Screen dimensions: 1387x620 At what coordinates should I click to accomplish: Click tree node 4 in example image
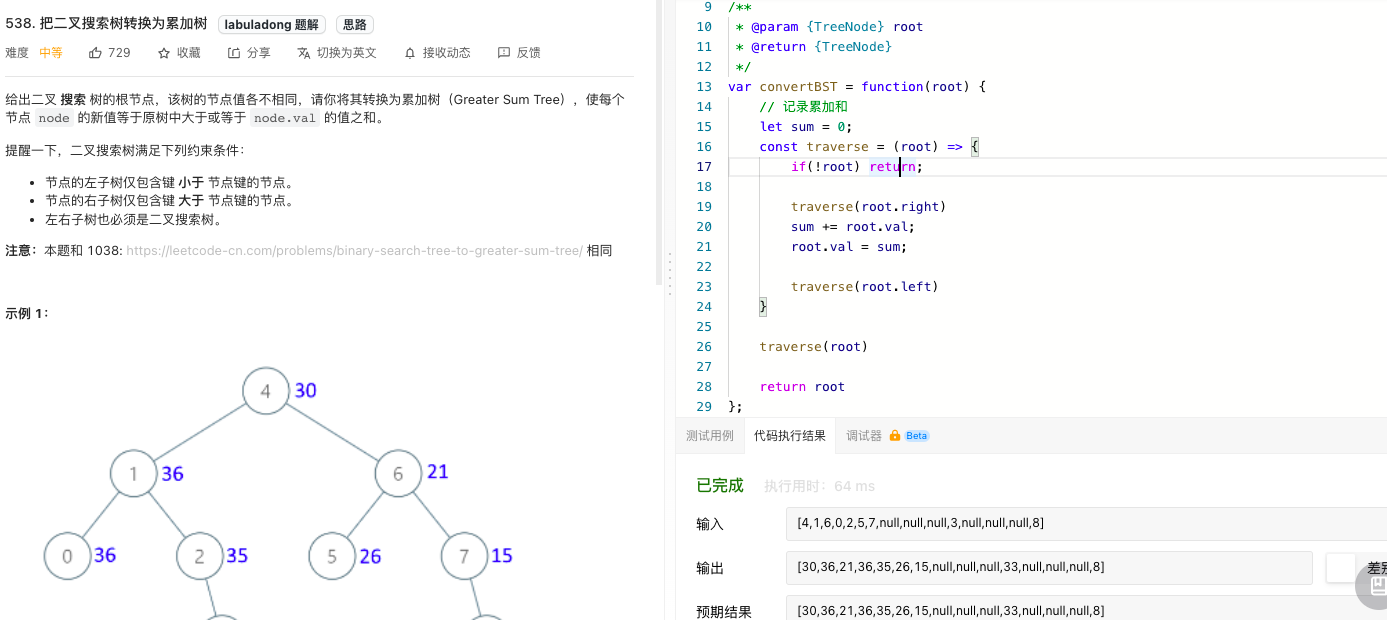[x=266, y=391]
